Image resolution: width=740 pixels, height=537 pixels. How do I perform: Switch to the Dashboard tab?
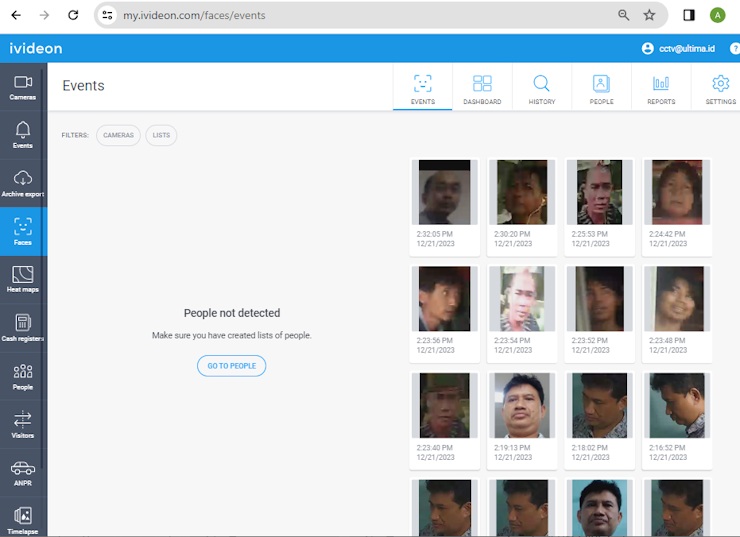[482, 88]
